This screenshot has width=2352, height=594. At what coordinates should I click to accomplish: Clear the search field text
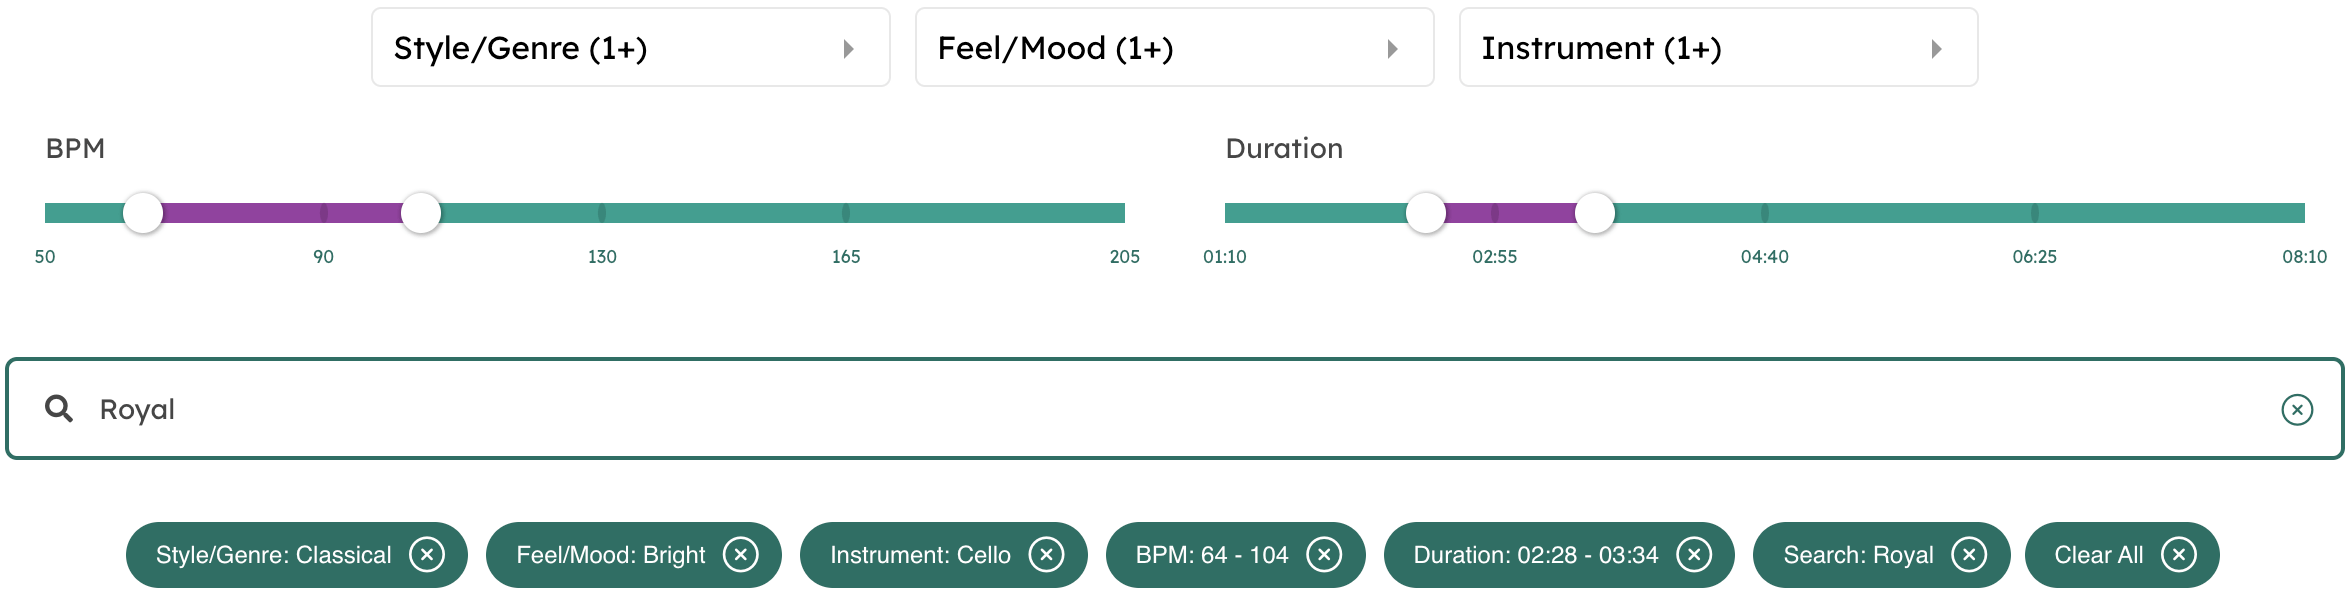pos(2297,410)
